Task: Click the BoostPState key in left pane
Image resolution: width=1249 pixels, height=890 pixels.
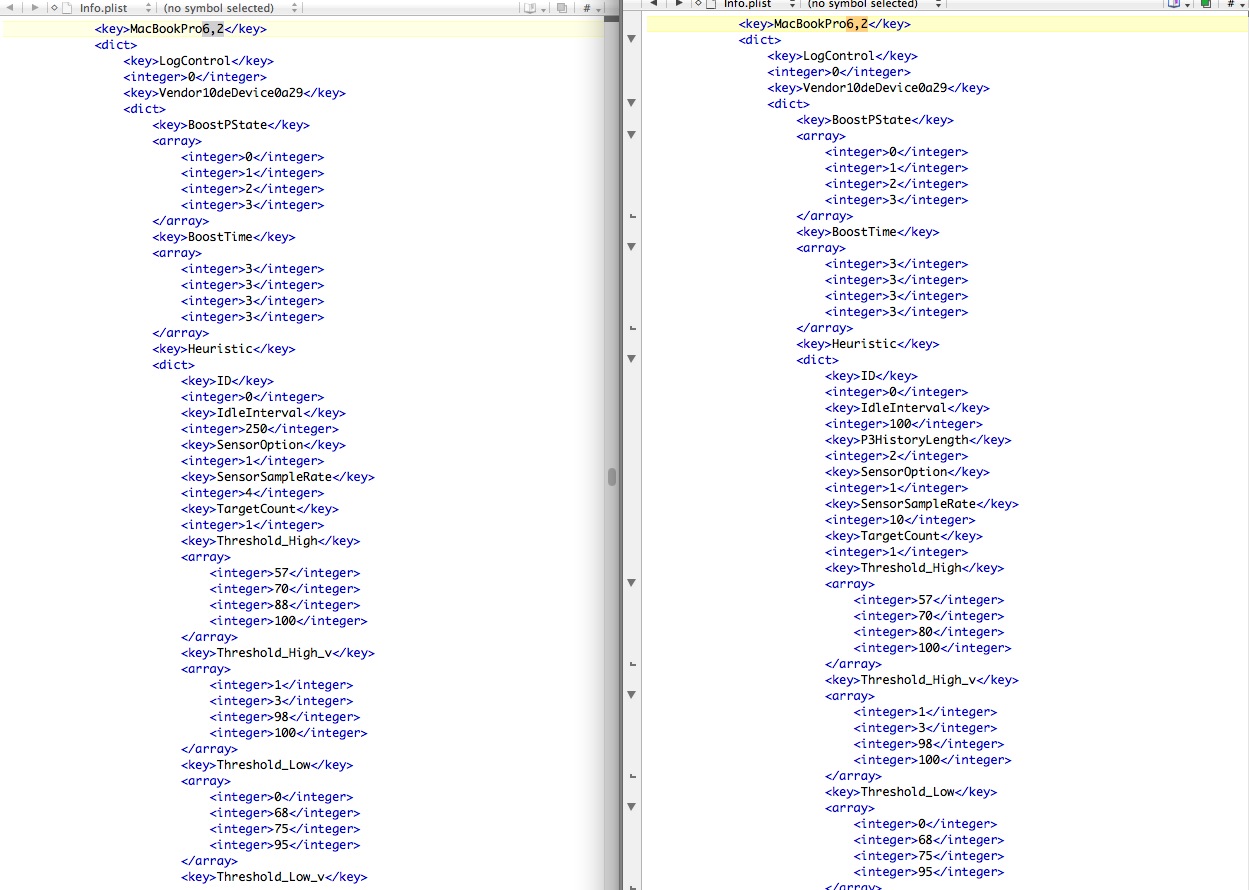Action: (x=231, y=125)
